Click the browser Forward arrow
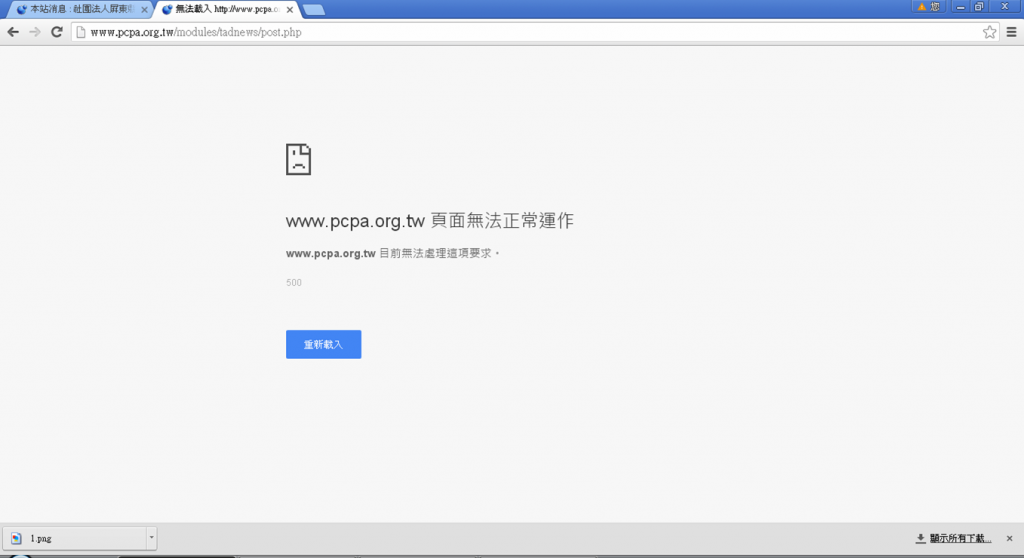The image size is (1024, 558). tap(35, 32)
